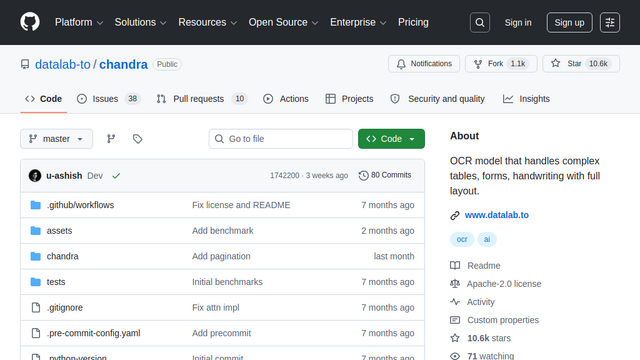View the 80 Commits history

385,175
